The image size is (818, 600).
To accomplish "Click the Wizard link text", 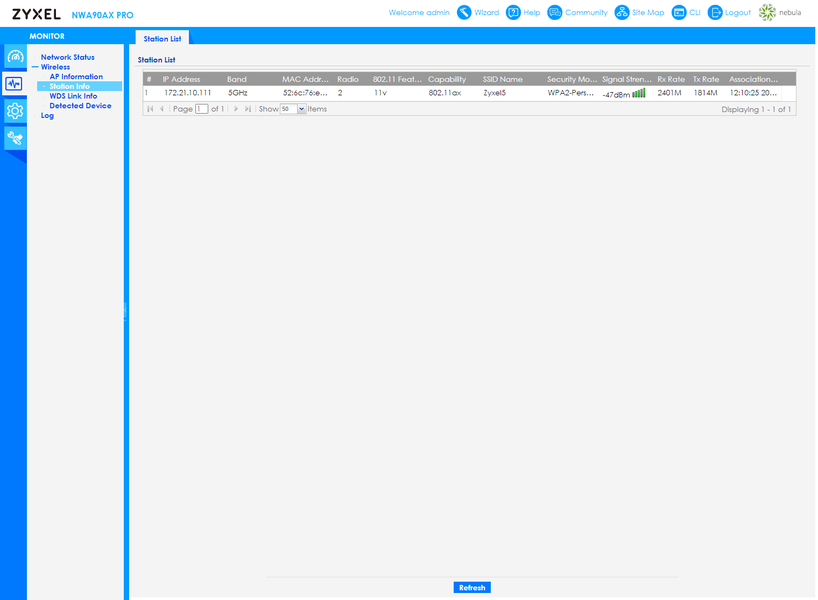I will (x=486, y=13).
